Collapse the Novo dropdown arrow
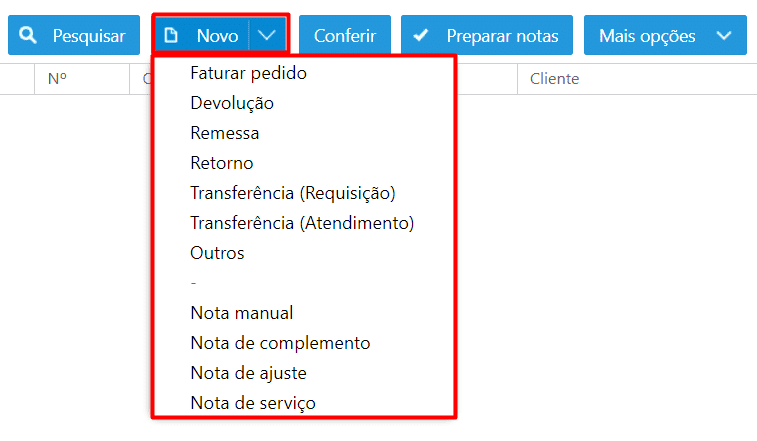The height and width of the screenshot is (441, 757). click(x=266, y=35)
